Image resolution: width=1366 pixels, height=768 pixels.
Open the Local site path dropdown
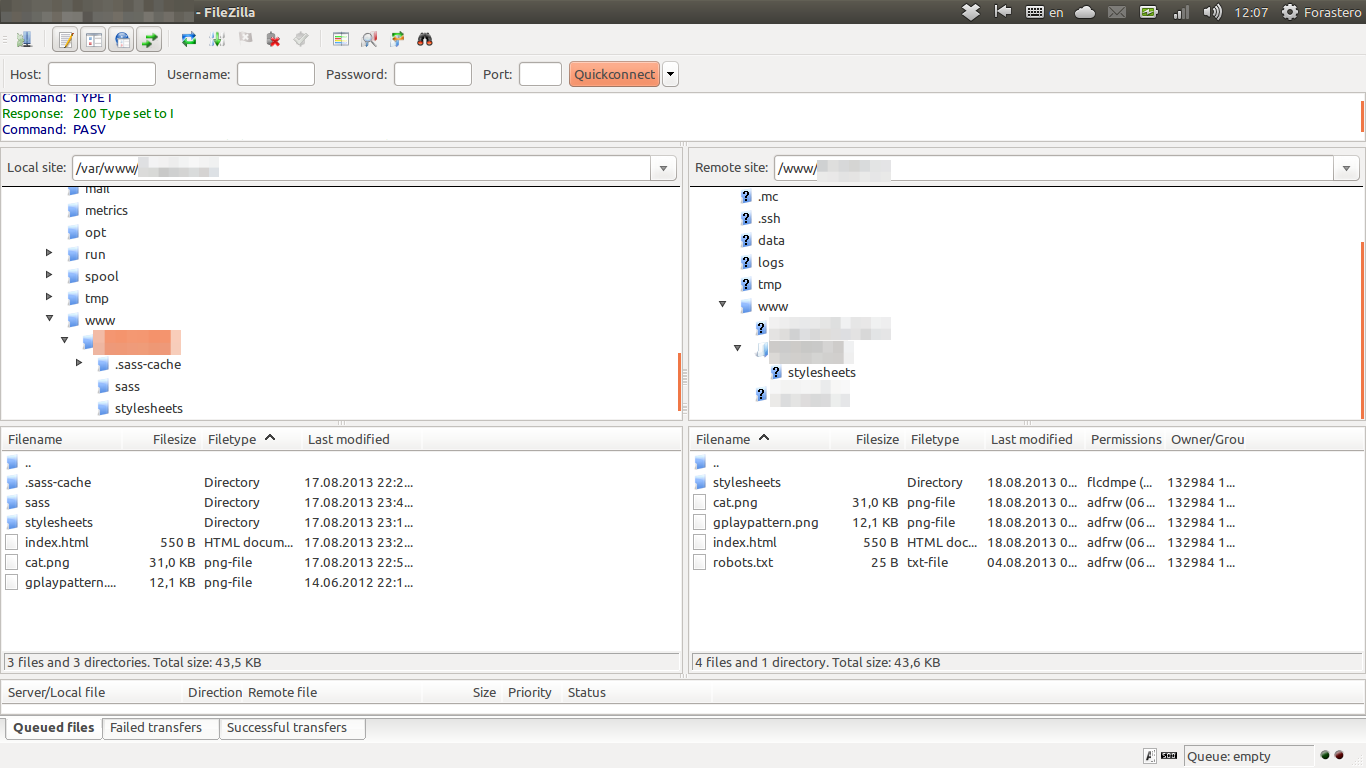click(x=664, y=169)
